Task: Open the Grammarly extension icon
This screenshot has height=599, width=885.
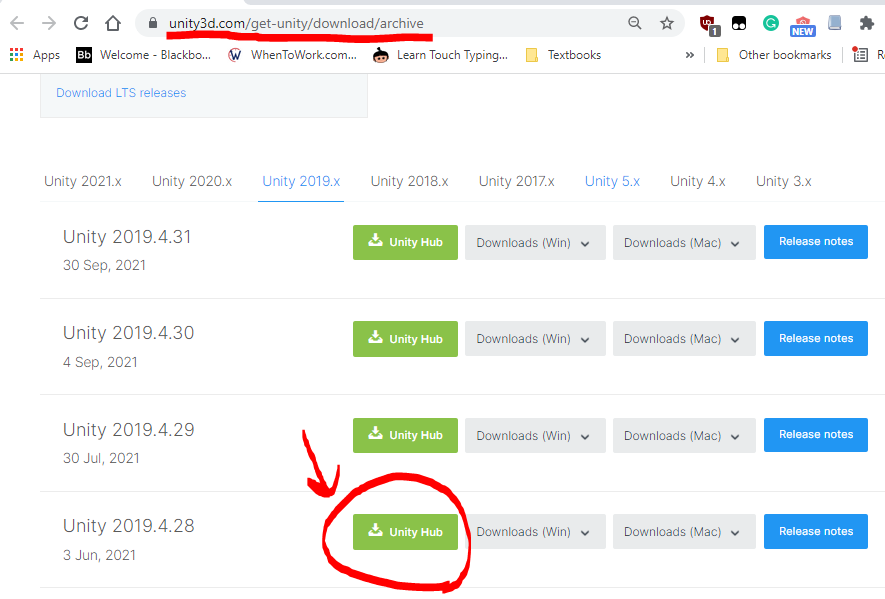Action: 771,23
